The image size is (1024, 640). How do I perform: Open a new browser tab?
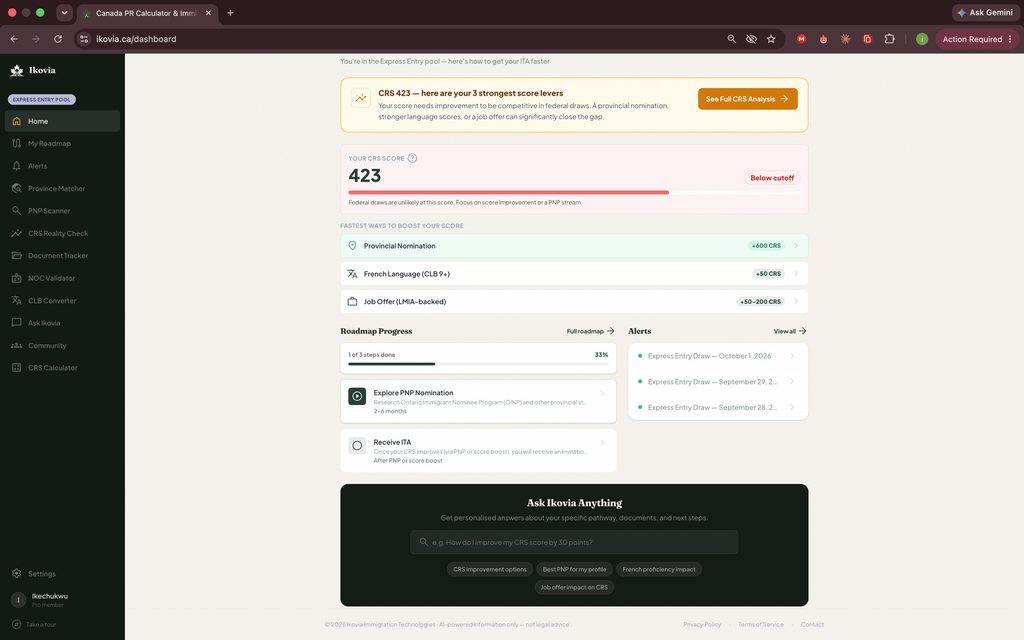click(230, 12)
